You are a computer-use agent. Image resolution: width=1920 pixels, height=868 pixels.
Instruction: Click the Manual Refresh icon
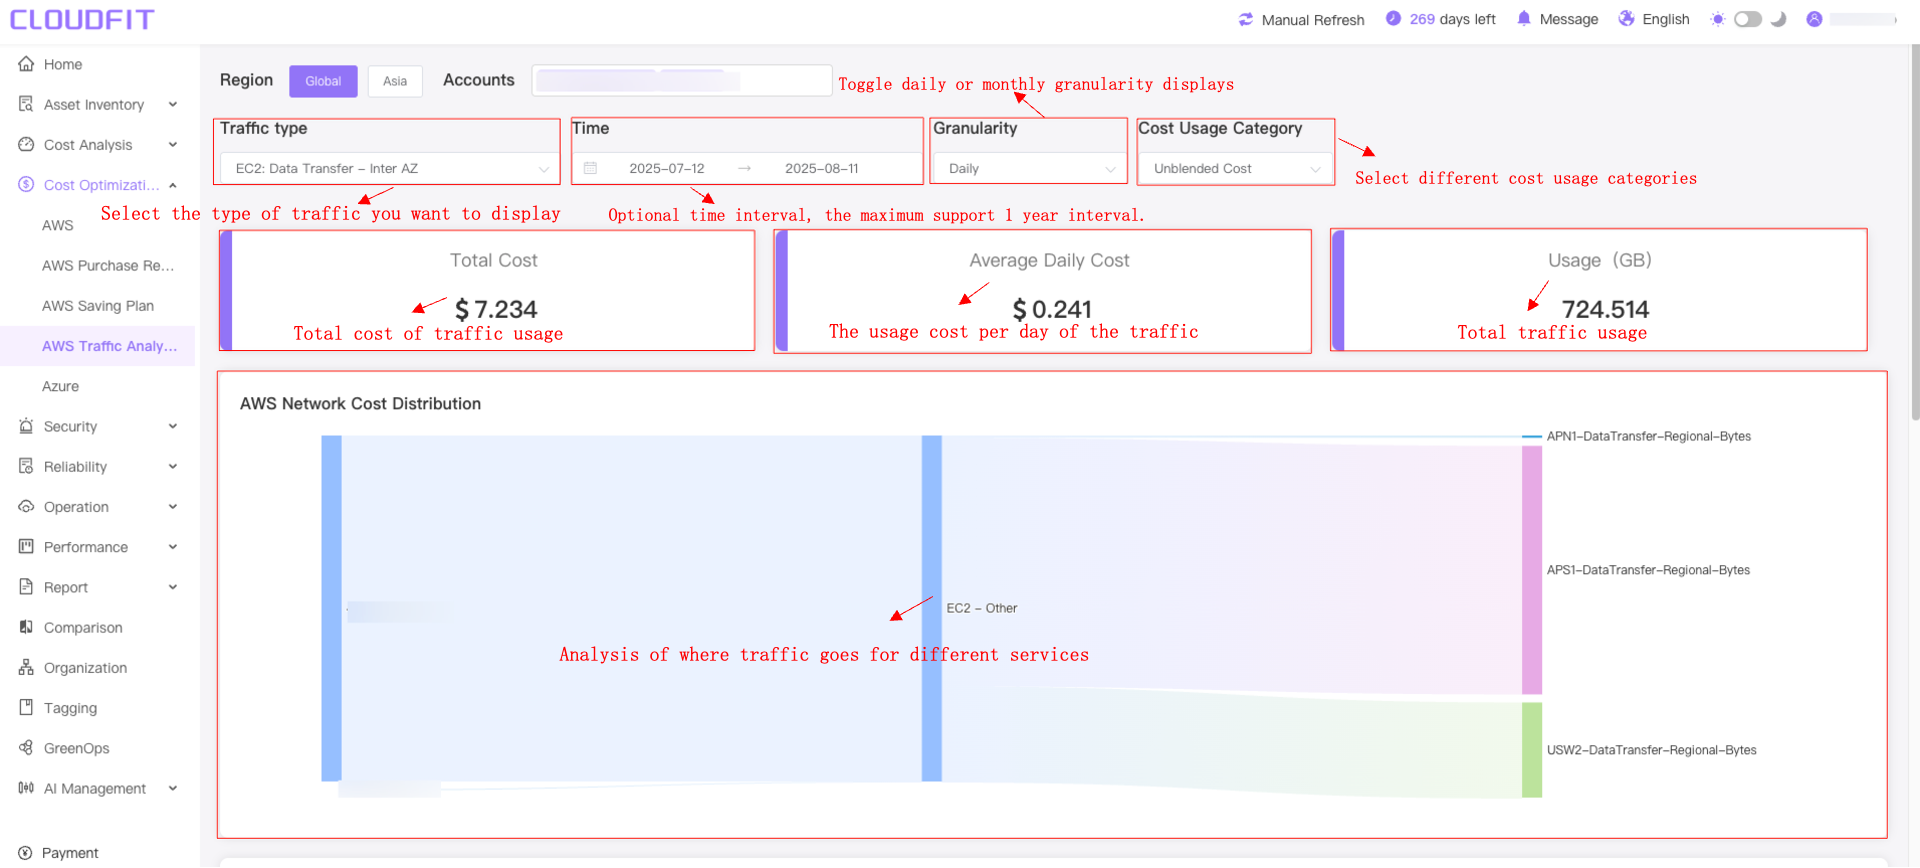(x=1246, y=19)
